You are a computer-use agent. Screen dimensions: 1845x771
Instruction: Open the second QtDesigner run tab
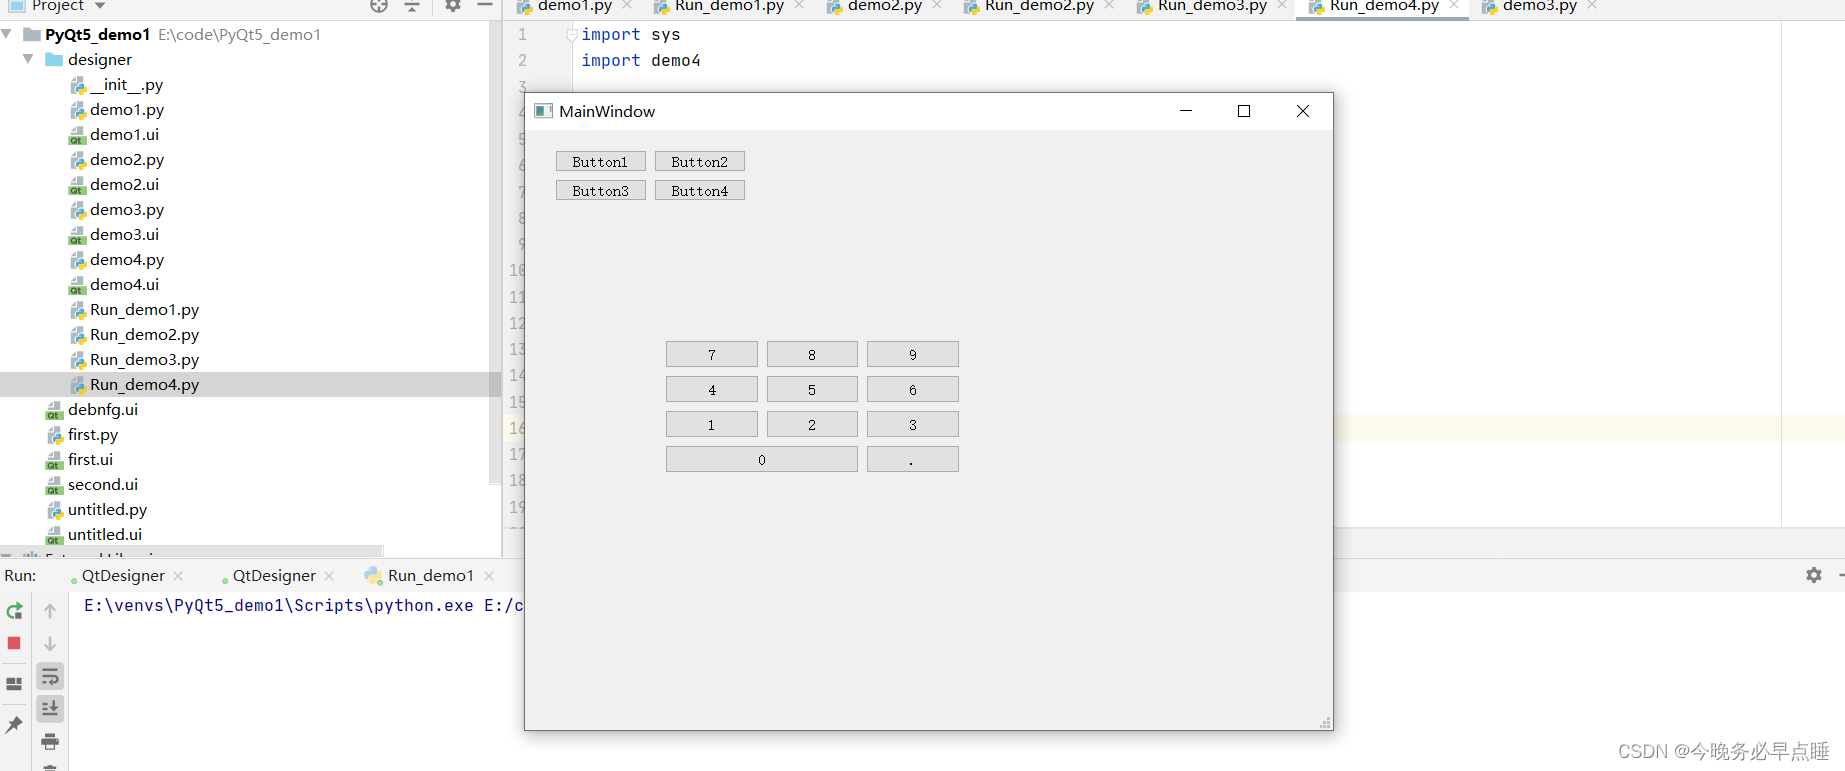coord(274,576)
